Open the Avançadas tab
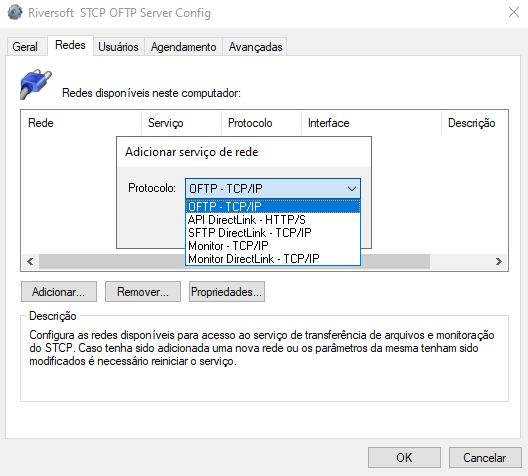The width and height of the screenshot is (528, 476). [x=255, y=46]
